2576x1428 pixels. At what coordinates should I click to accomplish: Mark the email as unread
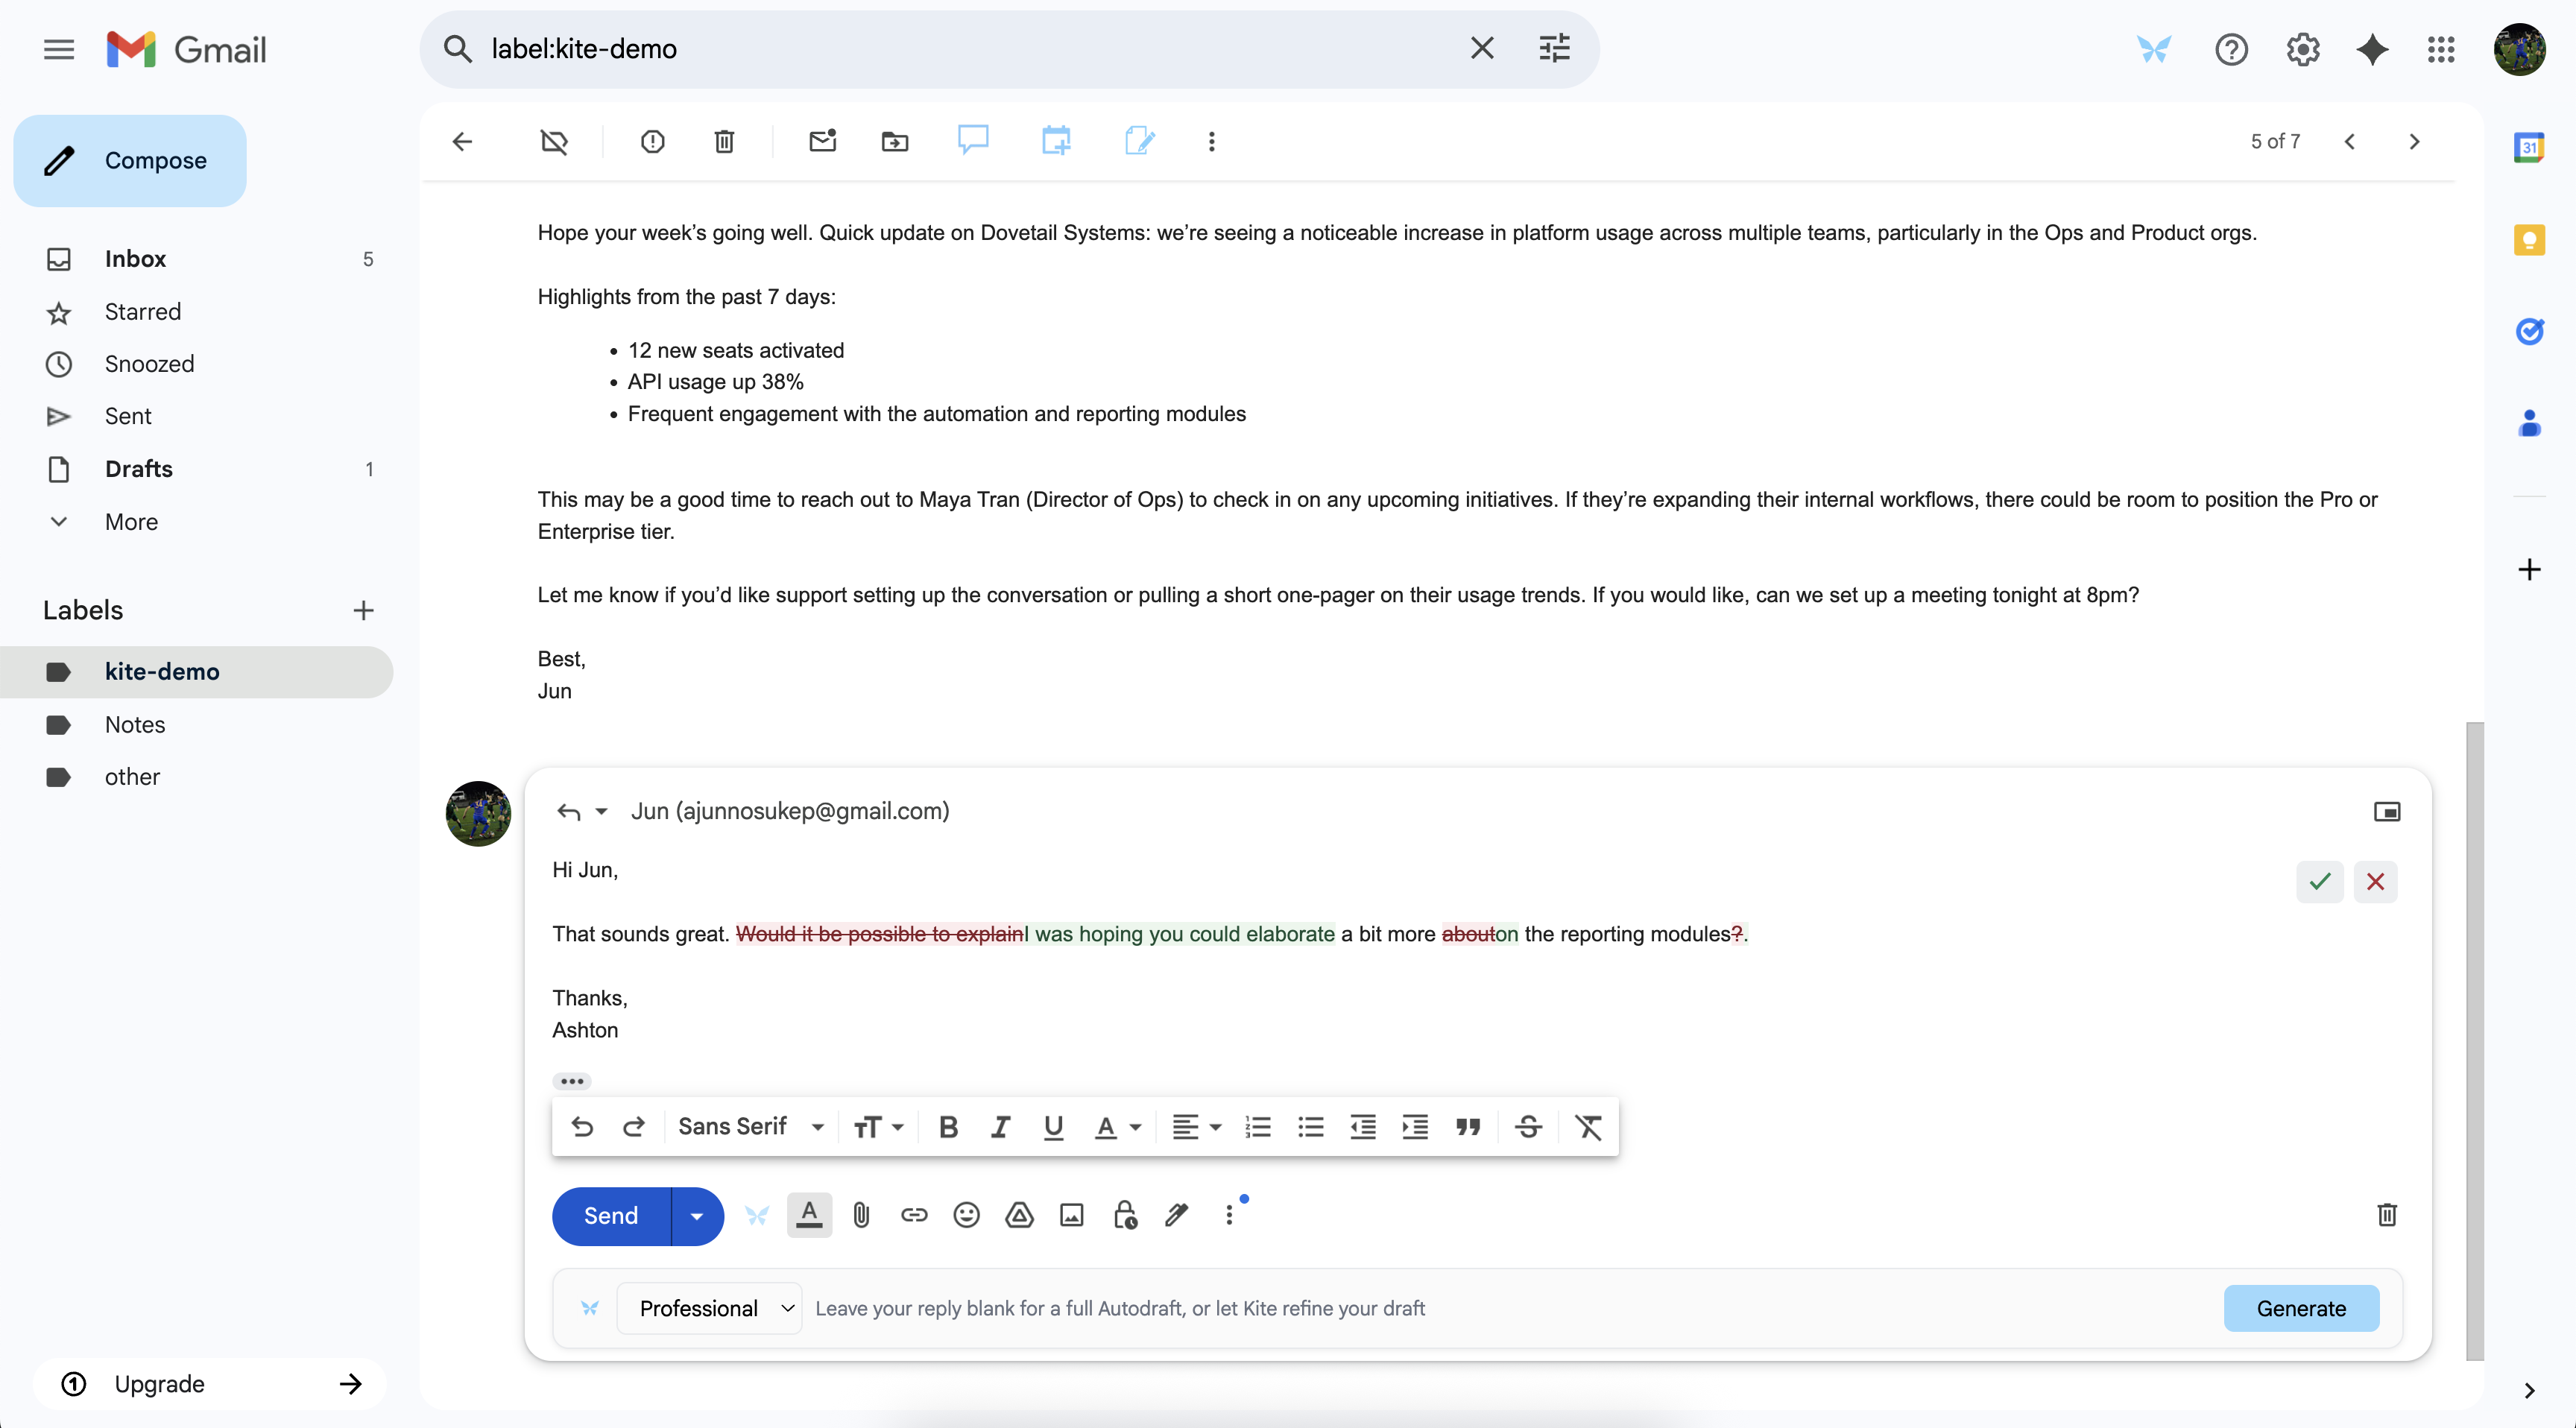point(822,141)
